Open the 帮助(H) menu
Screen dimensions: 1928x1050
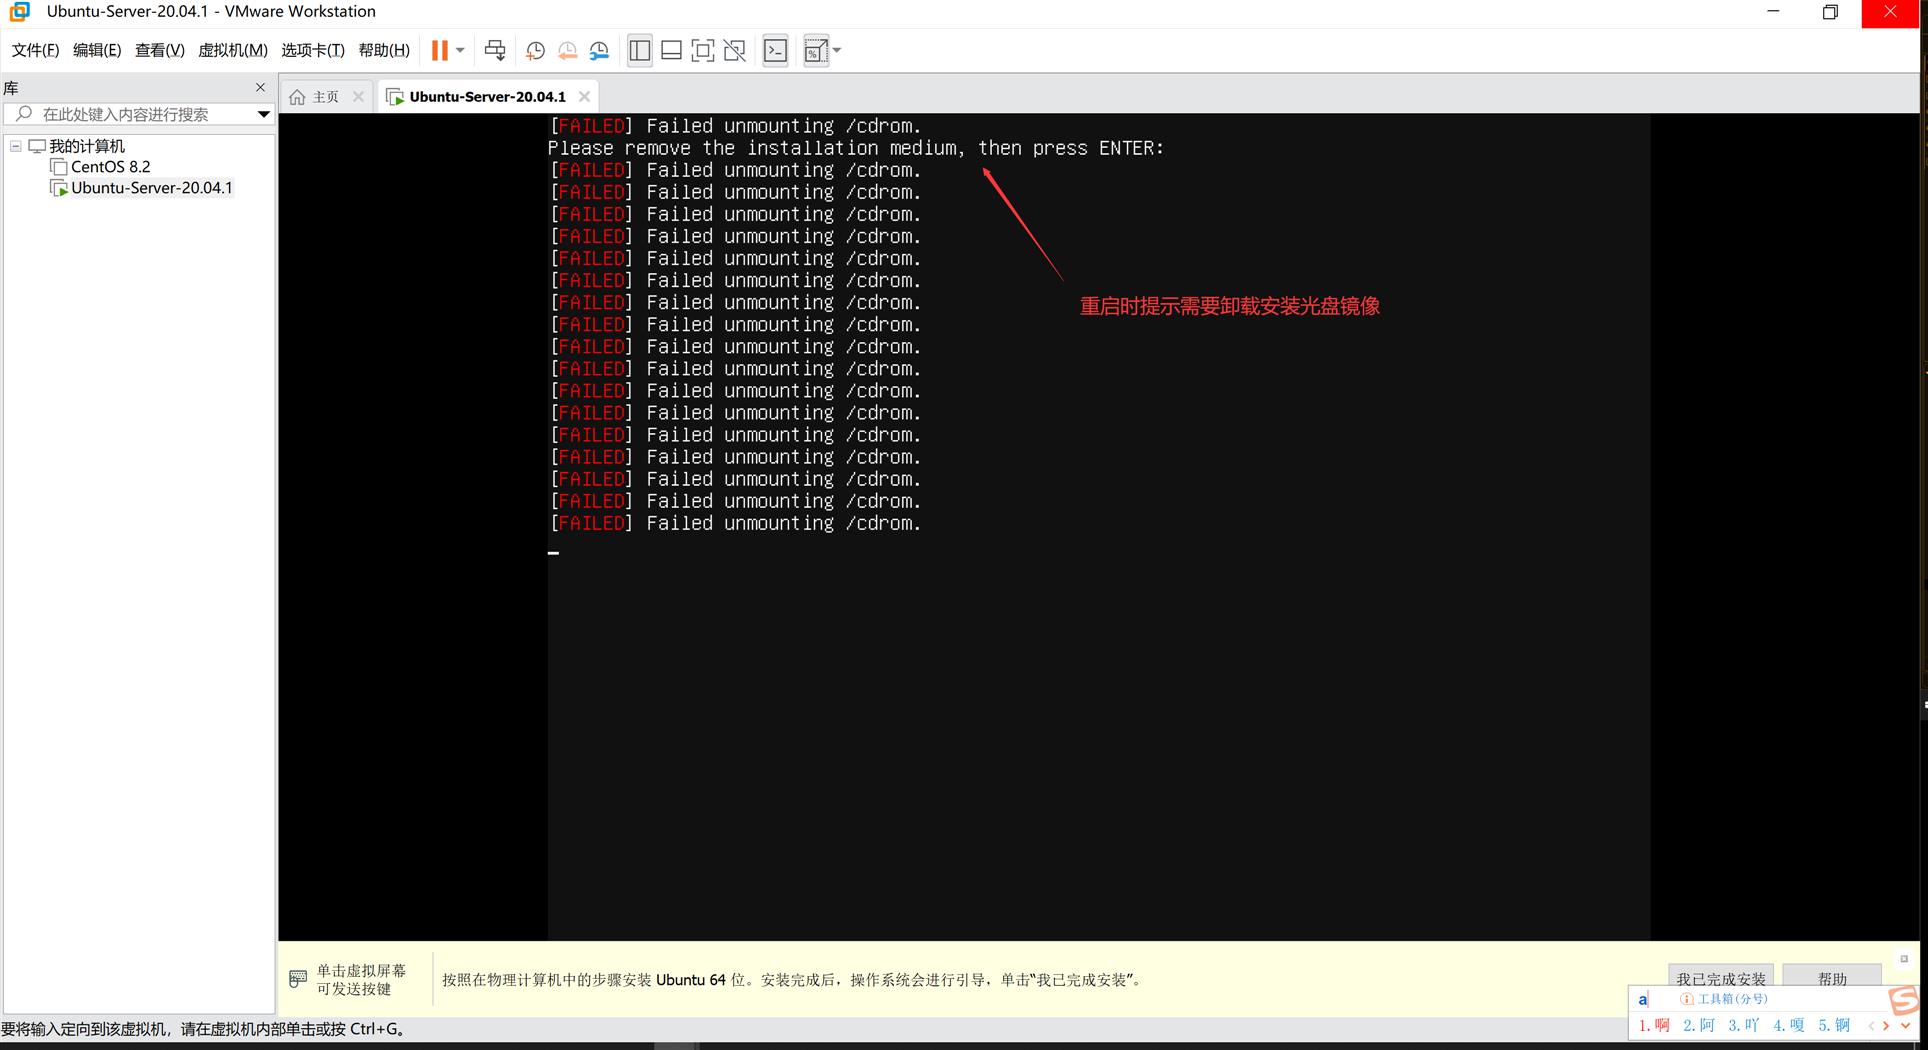384,50
